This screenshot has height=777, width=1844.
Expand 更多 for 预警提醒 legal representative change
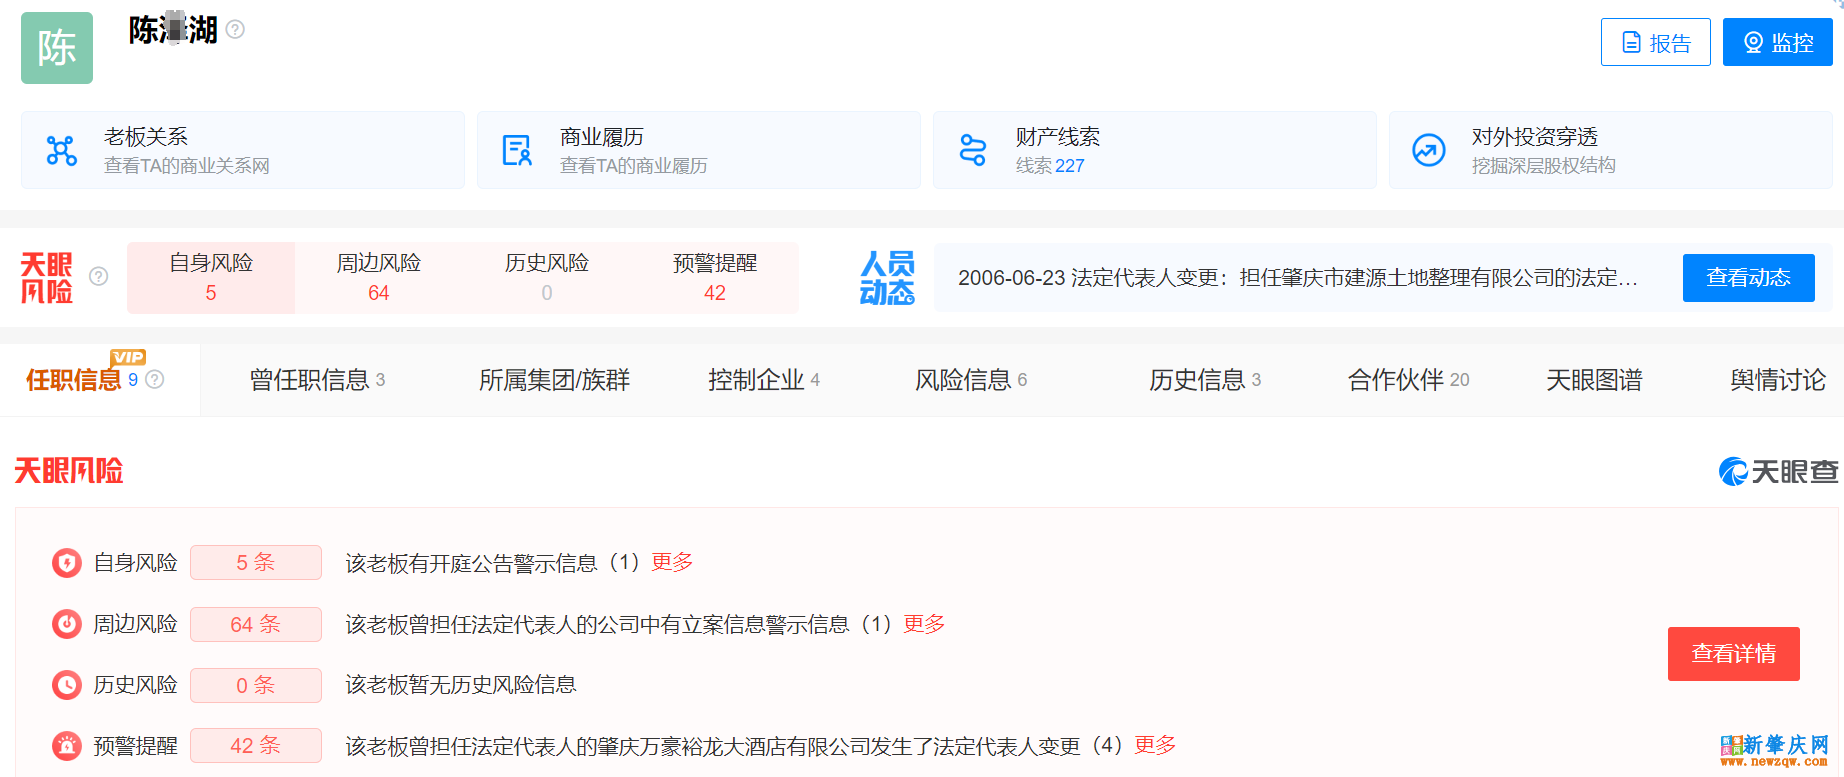point(1155,745)
